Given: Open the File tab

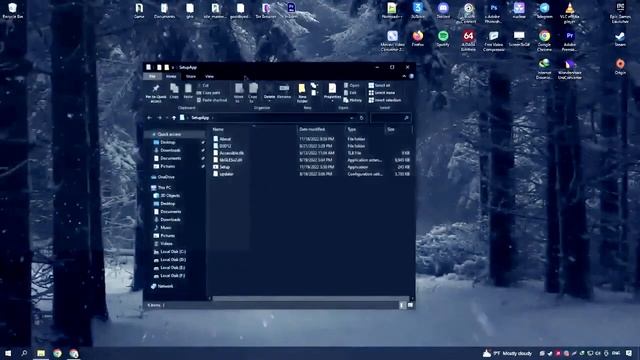Looking at the screenshot, I should pyautogui.click(x=152, y=76).
